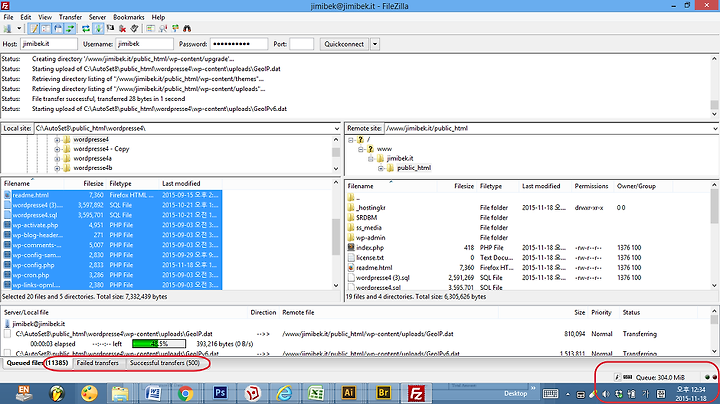
Task: Toggle the message log display
Action: point(34,28)
